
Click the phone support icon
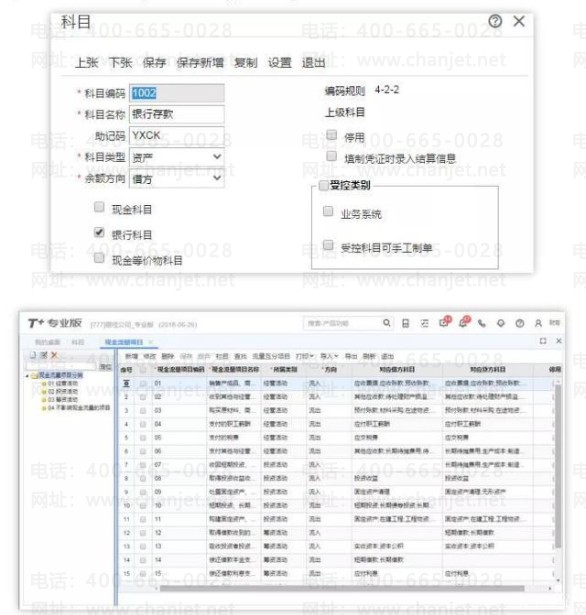click(x=482, y=323)
